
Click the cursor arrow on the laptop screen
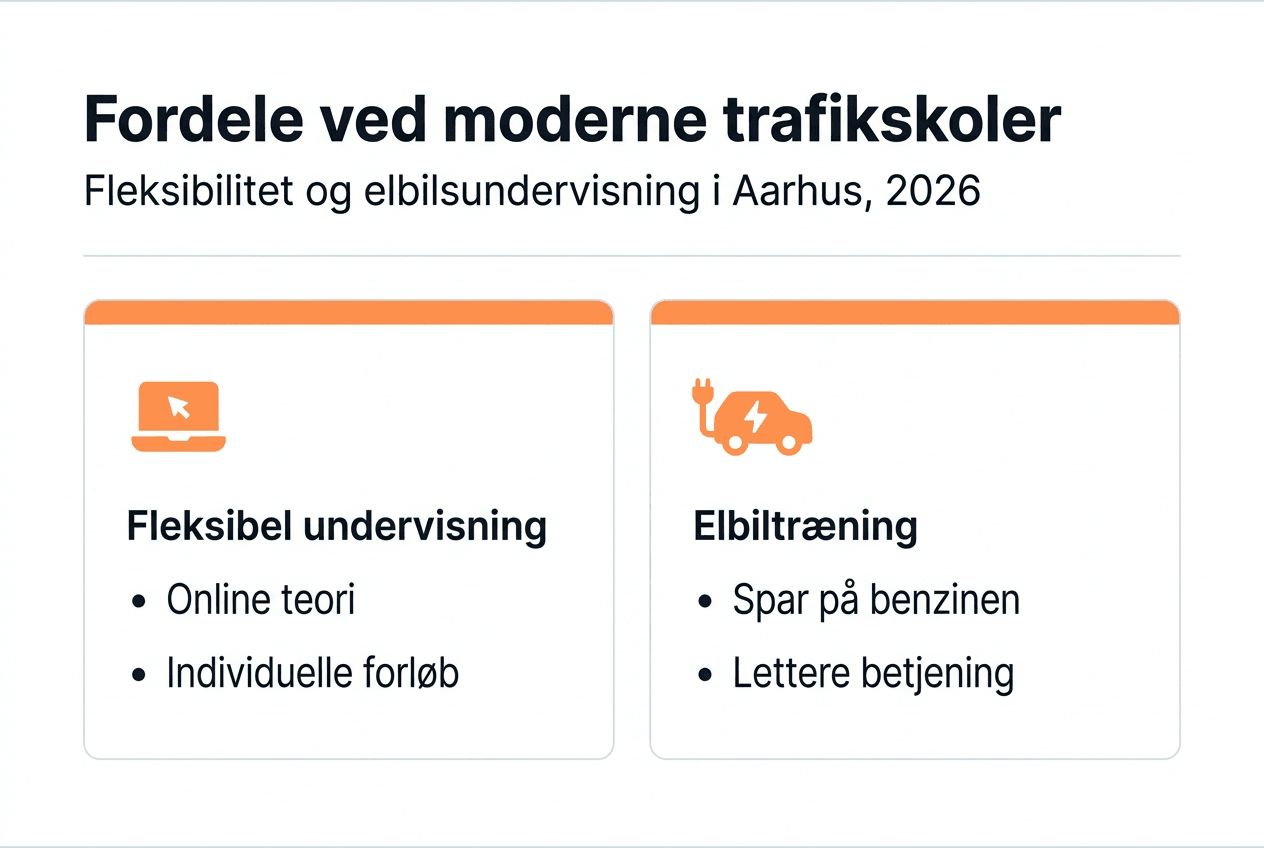click(x=179, y=406)
